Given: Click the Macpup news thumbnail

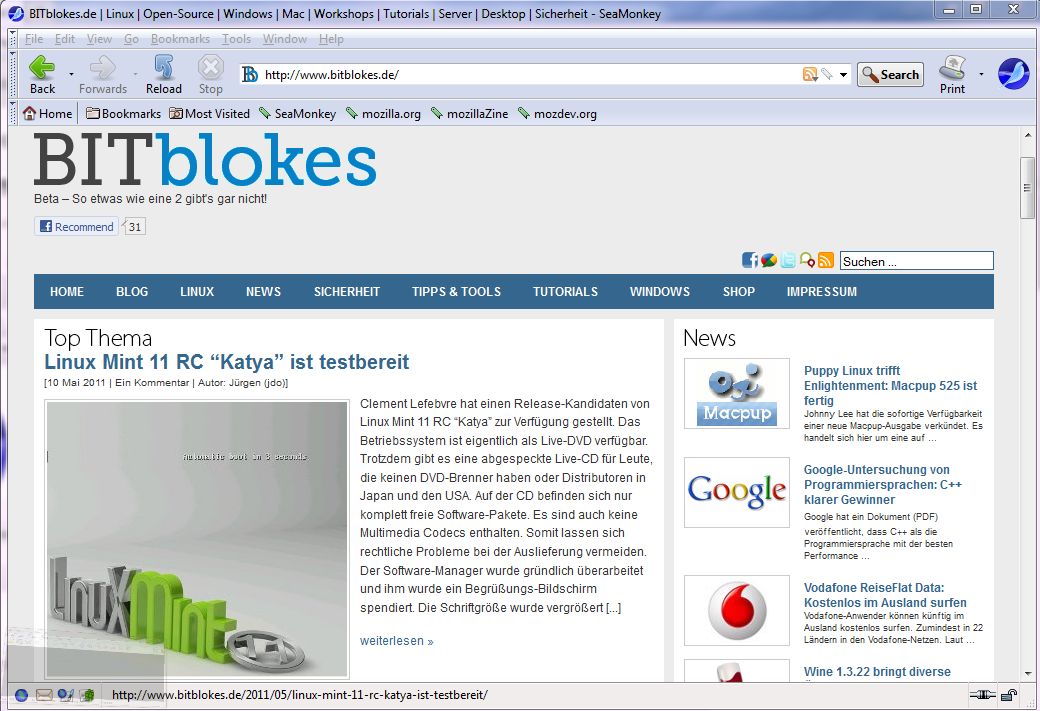Looking at the screenshot, I should pos(737,394).
